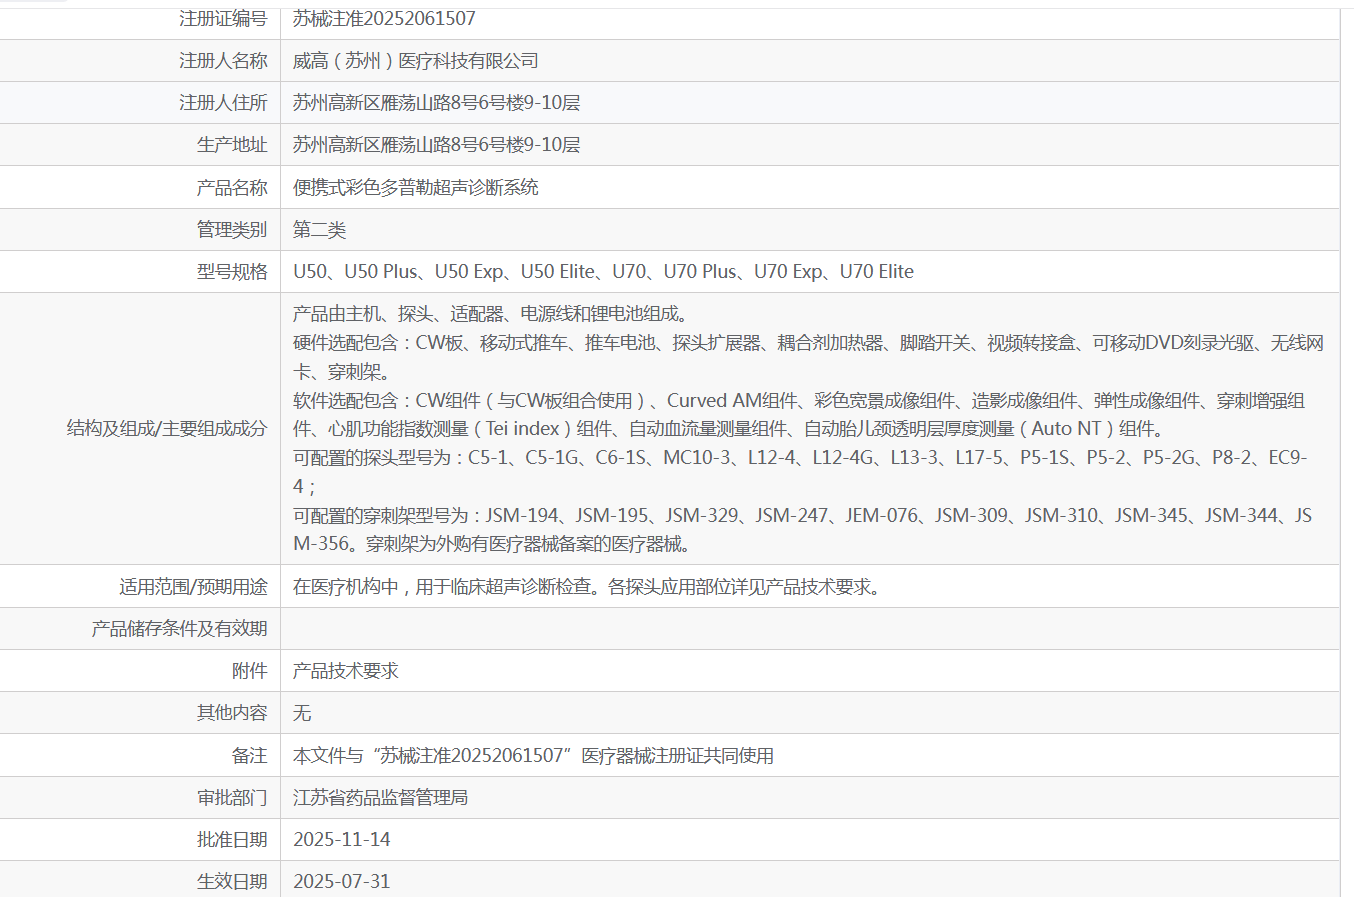Click the 批准日期 row label
Viewport: 1354px width, 897px height.
click(x=232, y=840)
